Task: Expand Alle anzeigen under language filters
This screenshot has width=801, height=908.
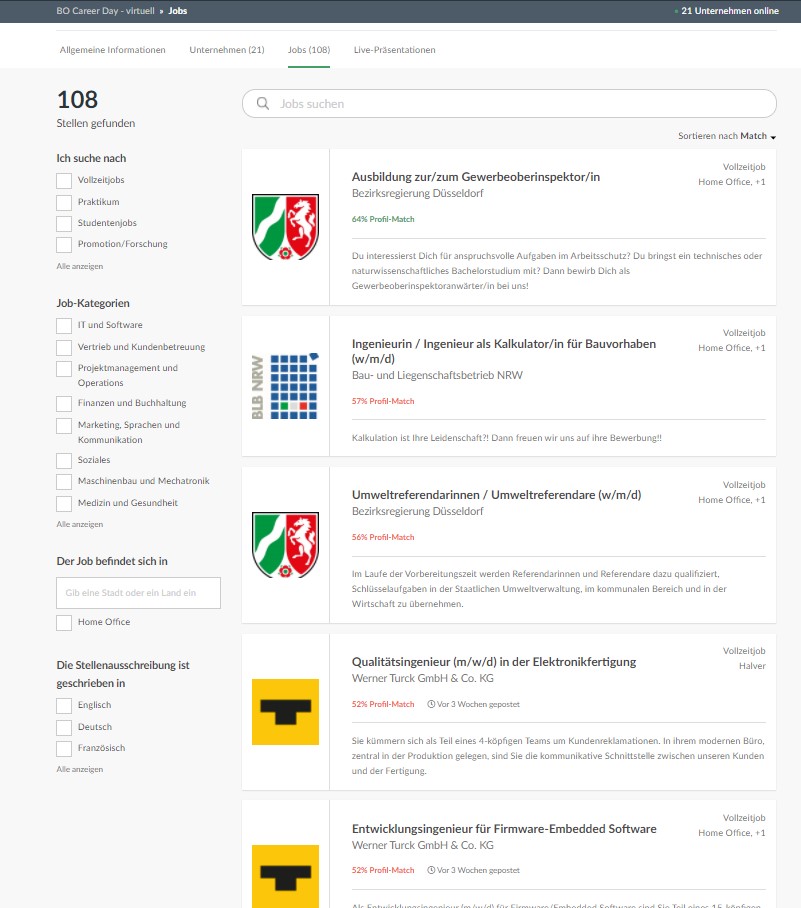Action: [x=80, y=769]
